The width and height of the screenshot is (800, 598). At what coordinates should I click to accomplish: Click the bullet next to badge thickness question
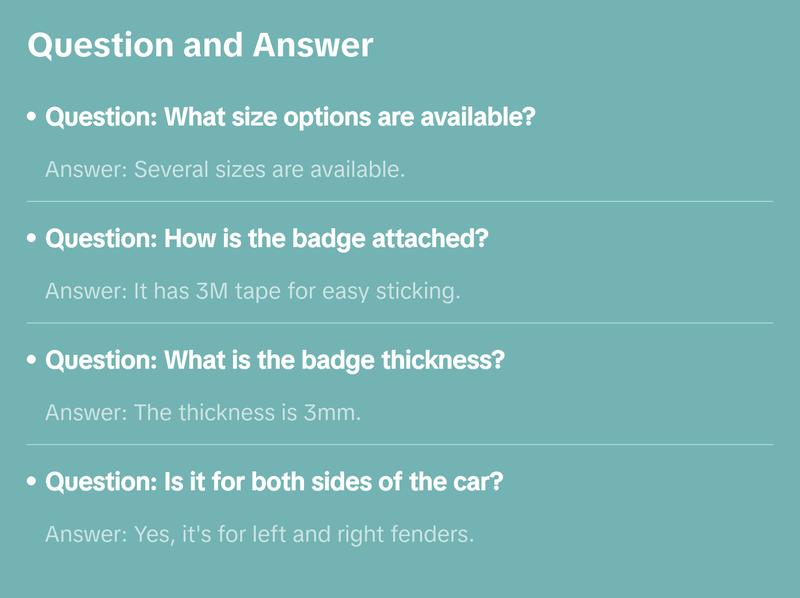[x=32, y=360]
